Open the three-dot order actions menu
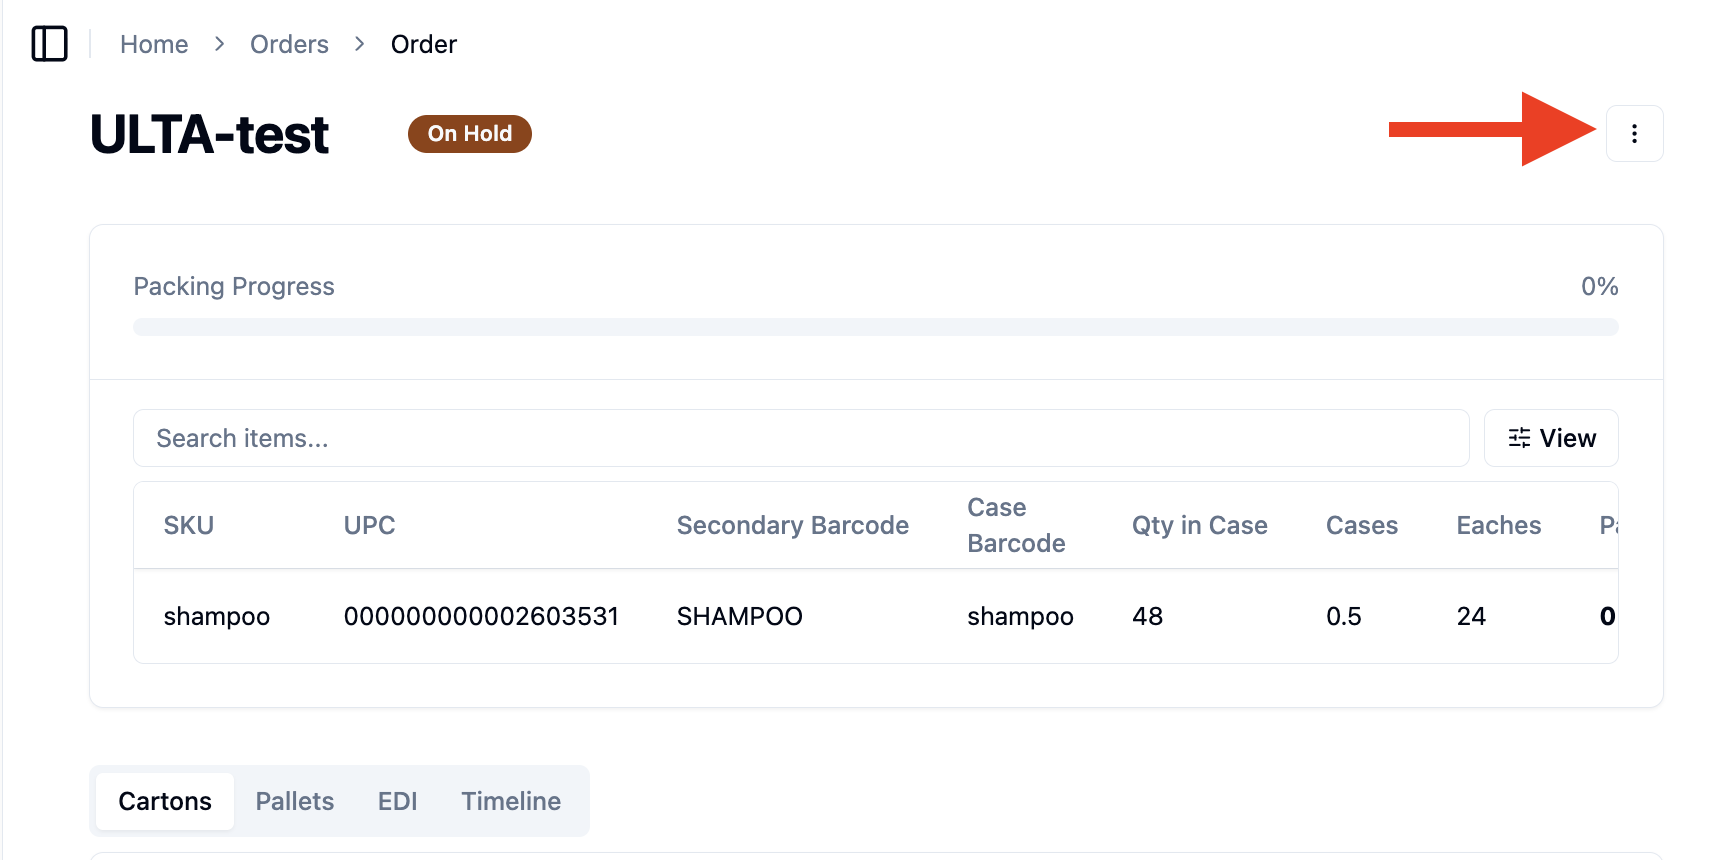This screenshot has width=1710, height=860. 1634,133
